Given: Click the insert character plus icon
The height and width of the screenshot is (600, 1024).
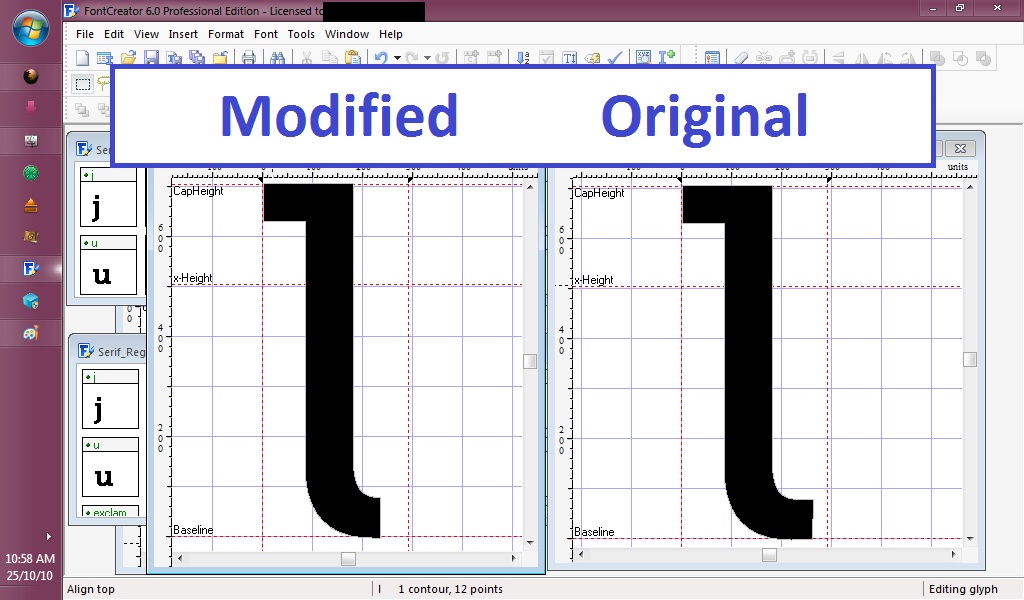Looking at the screenshot, I should [667, 58].
